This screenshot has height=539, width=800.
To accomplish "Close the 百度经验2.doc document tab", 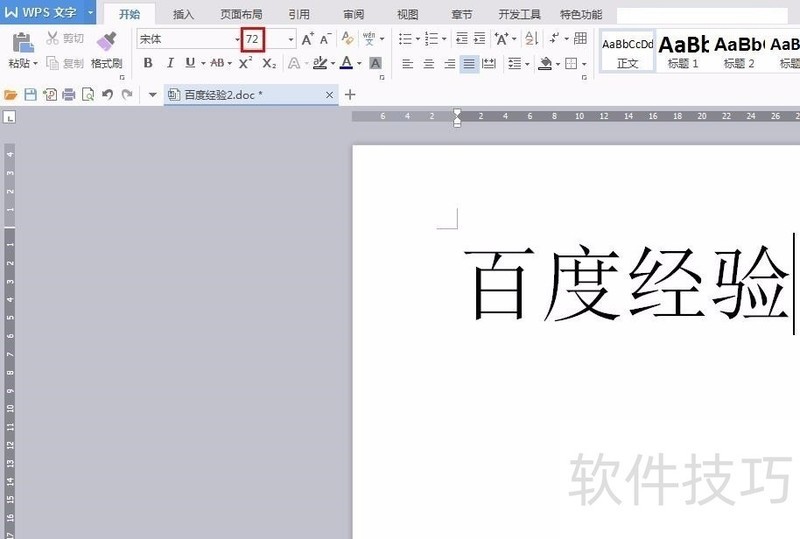I will [x=330, y=95].
